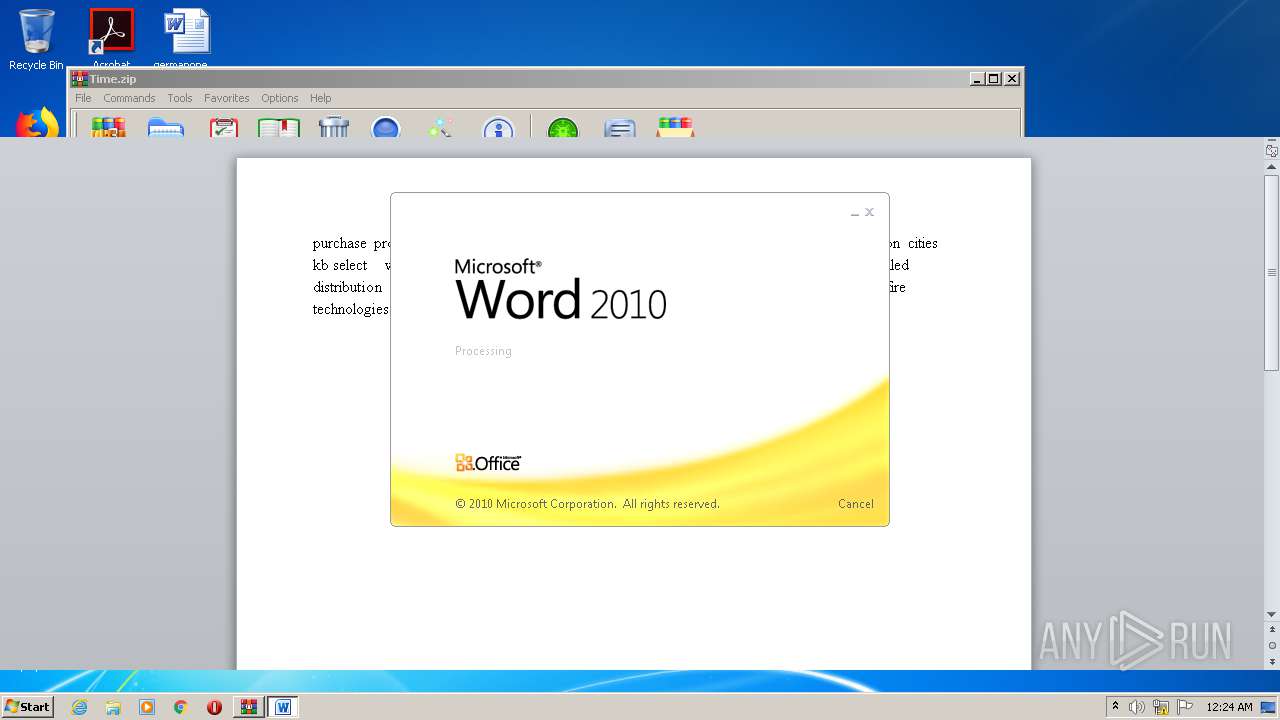The image size is (1280, 720).
Task: Open Help menu in WinRAR window
Action: 320,98
